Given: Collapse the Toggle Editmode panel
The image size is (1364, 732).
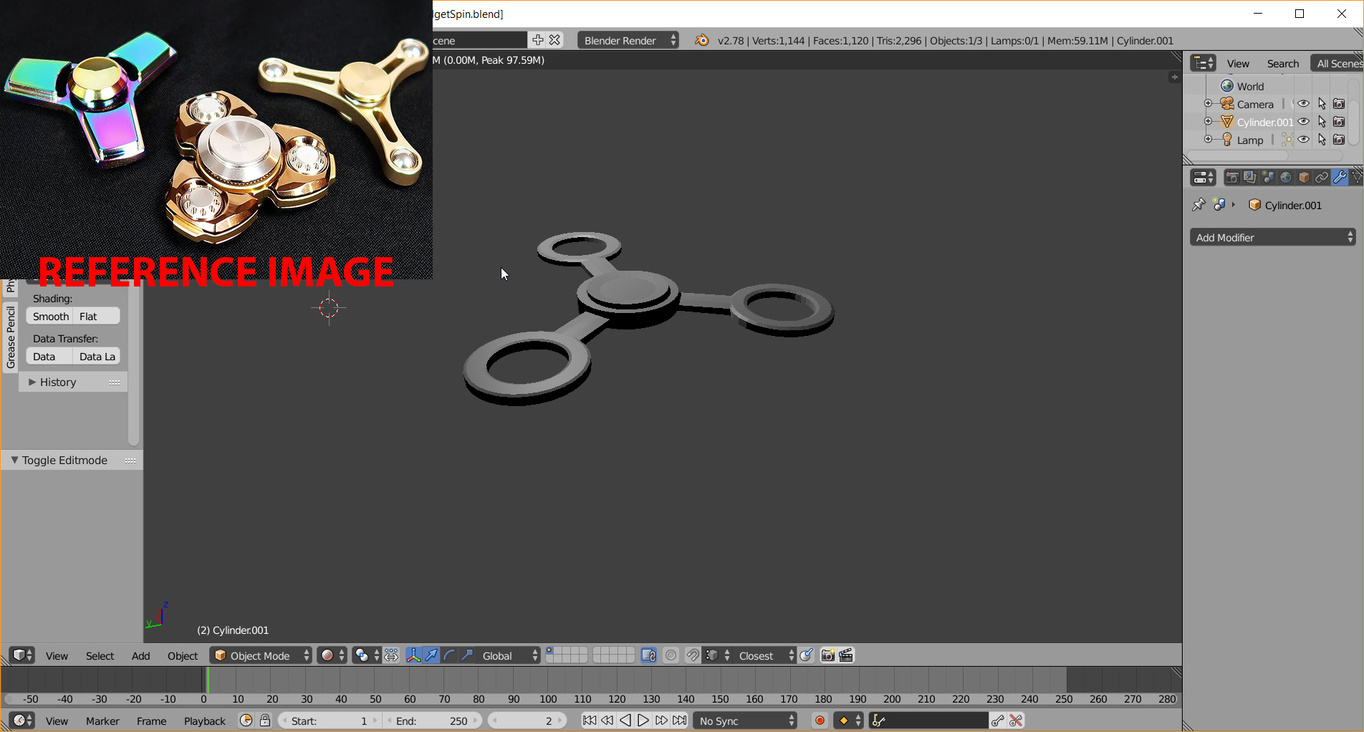Looking at the screenshot, I should pos(72,460).
